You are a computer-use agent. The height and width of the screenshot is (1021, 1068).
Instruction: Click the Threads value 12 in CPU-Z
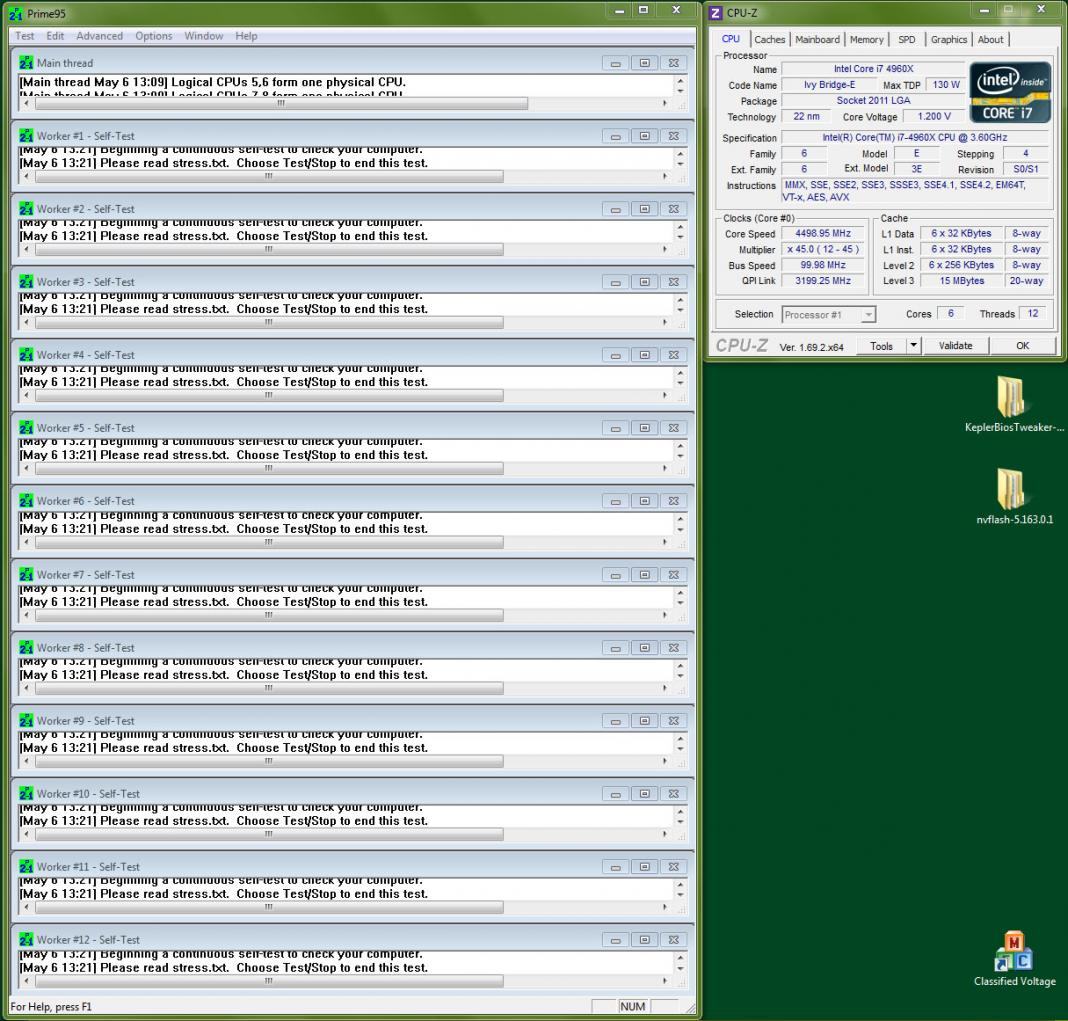pyautogui.click(x=1033, y=313)
